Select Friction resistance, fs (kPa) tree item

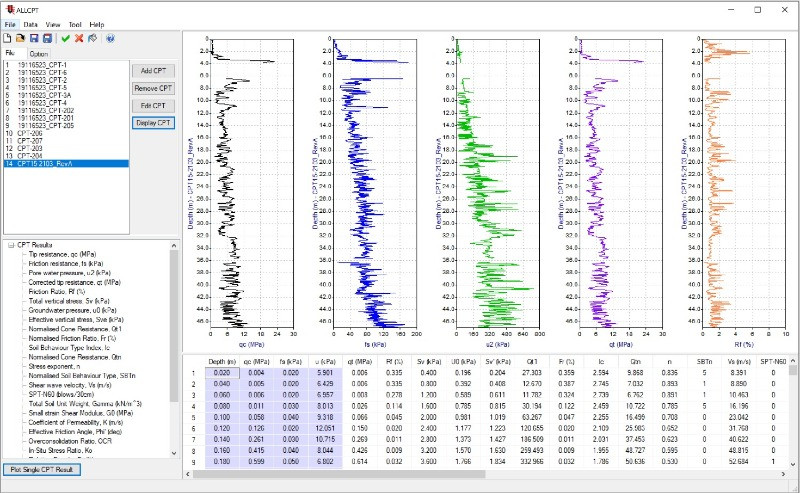[x=66, y=263]
